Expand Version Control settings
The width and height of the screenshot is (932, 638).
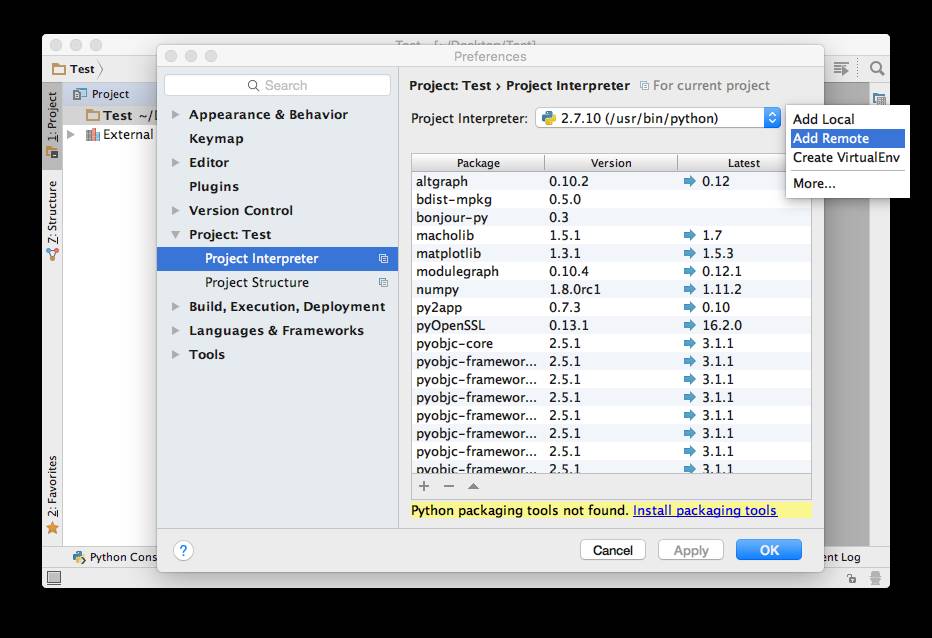(x=175, y=210)
